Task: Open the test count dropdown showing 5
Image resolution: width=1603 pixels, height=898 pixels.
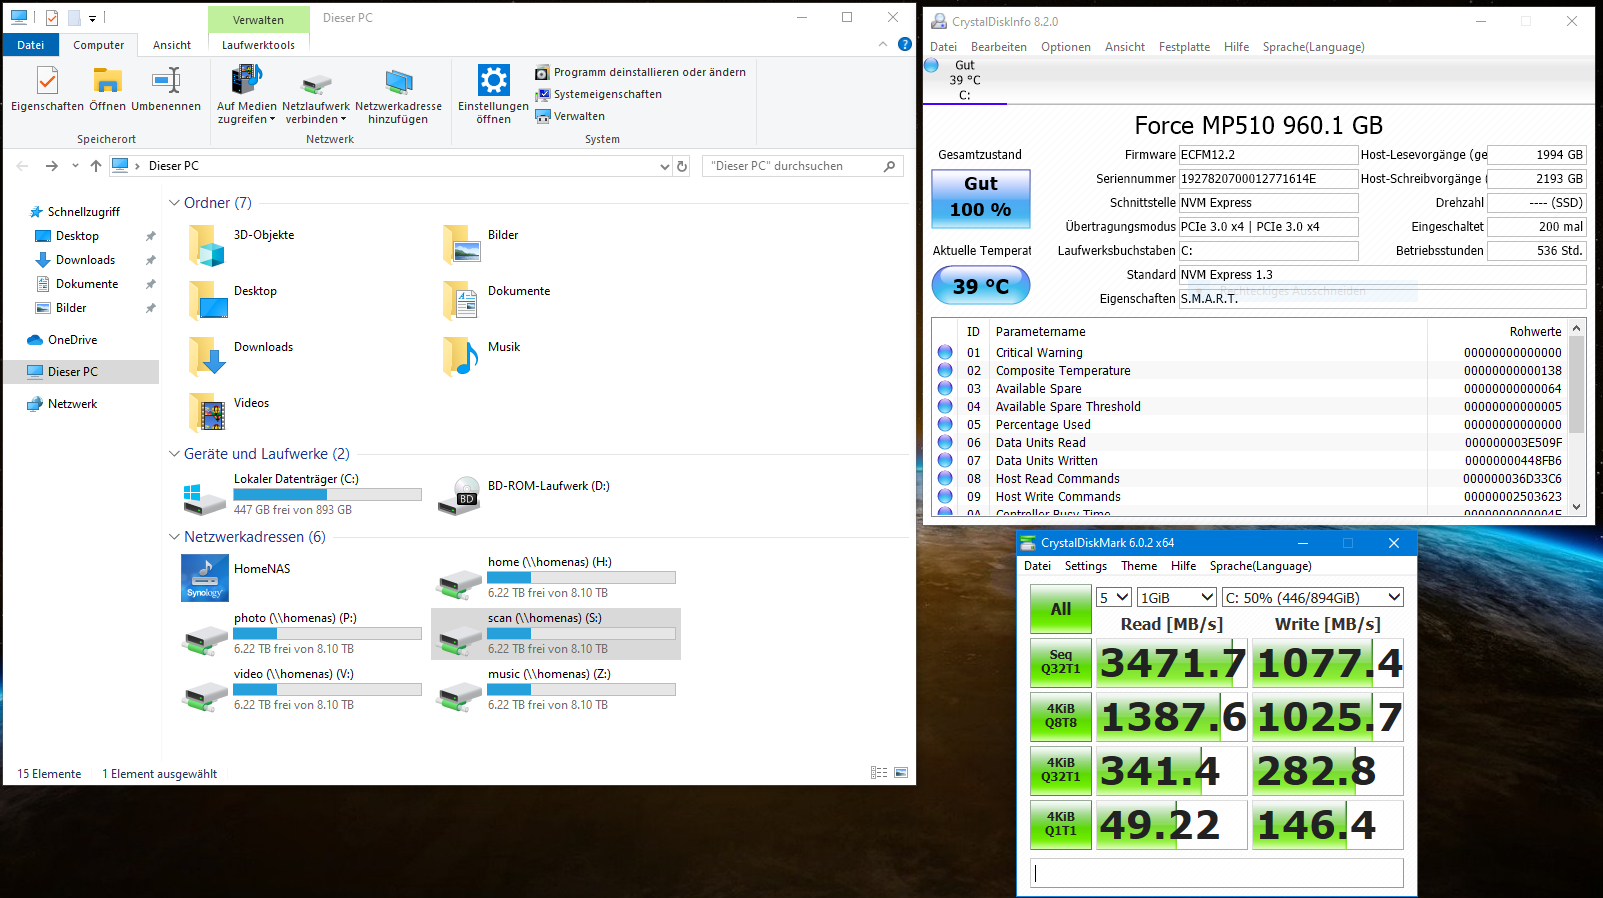Action: pyautogui.click(x=1114, y=598)
